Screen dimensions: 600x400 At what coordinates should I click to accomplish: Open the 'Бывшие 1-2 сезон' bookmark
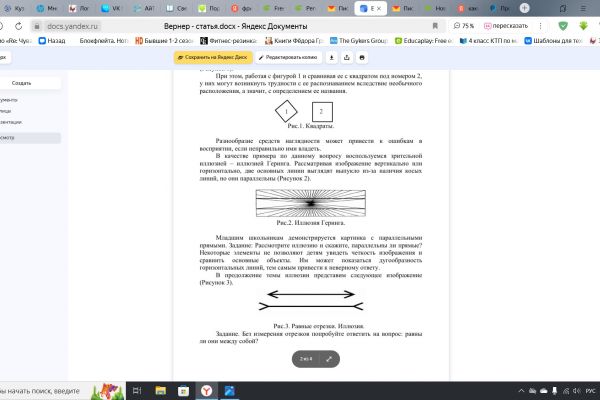[x=165, y=41]
